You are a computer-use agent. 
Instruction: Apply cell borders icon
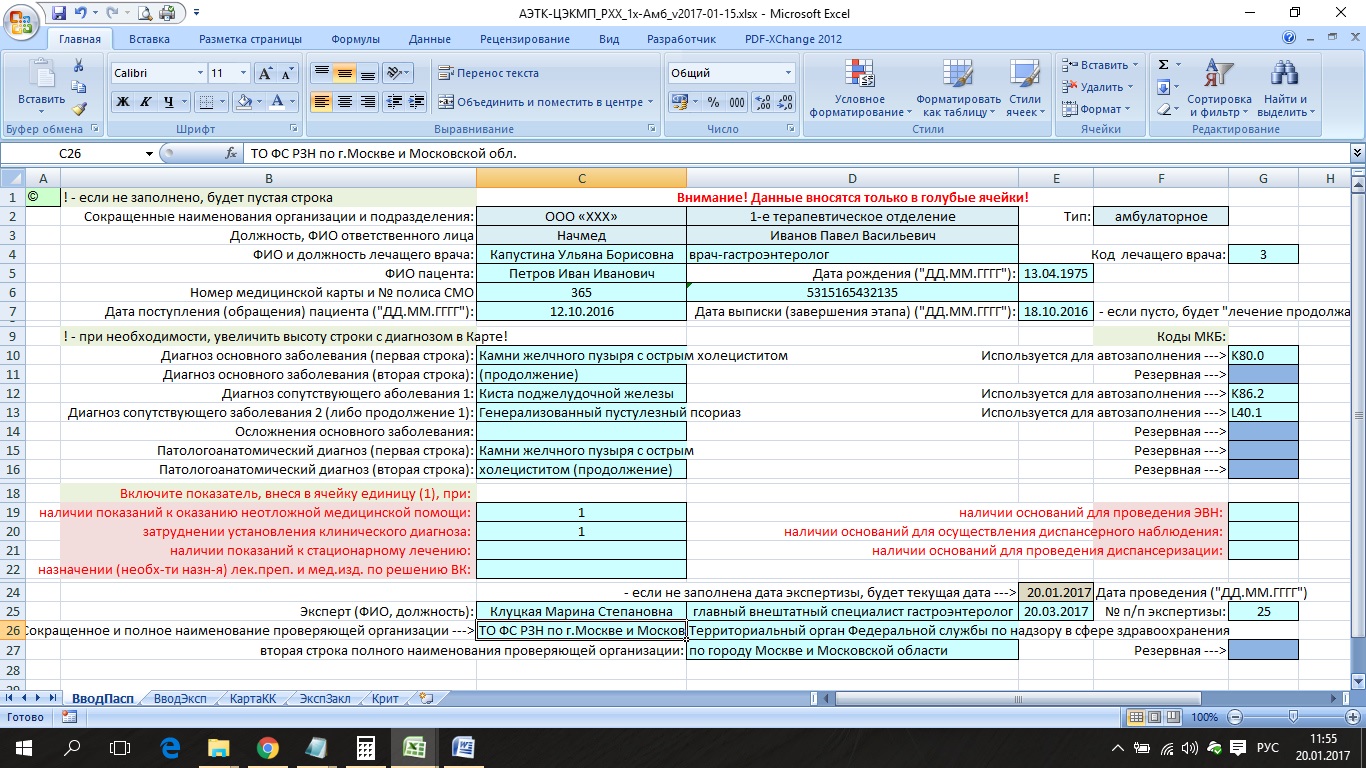coord(205,102)
